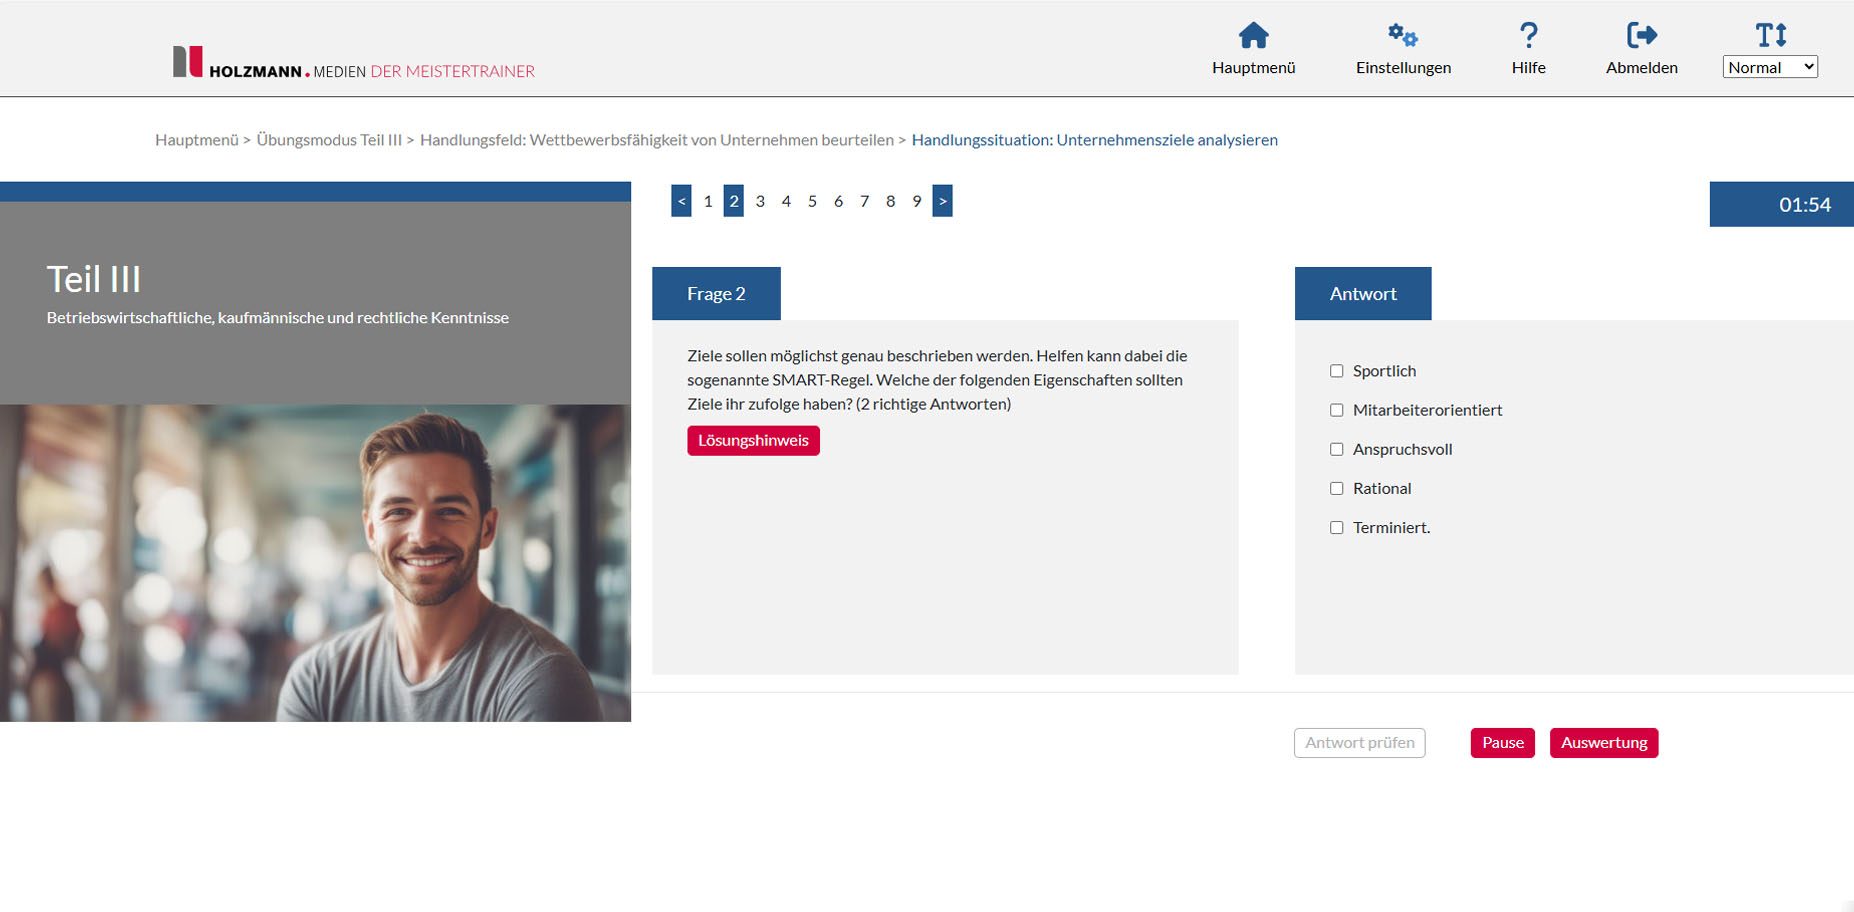Open the Normal font size dropdown

click(x=1769, y=67)
